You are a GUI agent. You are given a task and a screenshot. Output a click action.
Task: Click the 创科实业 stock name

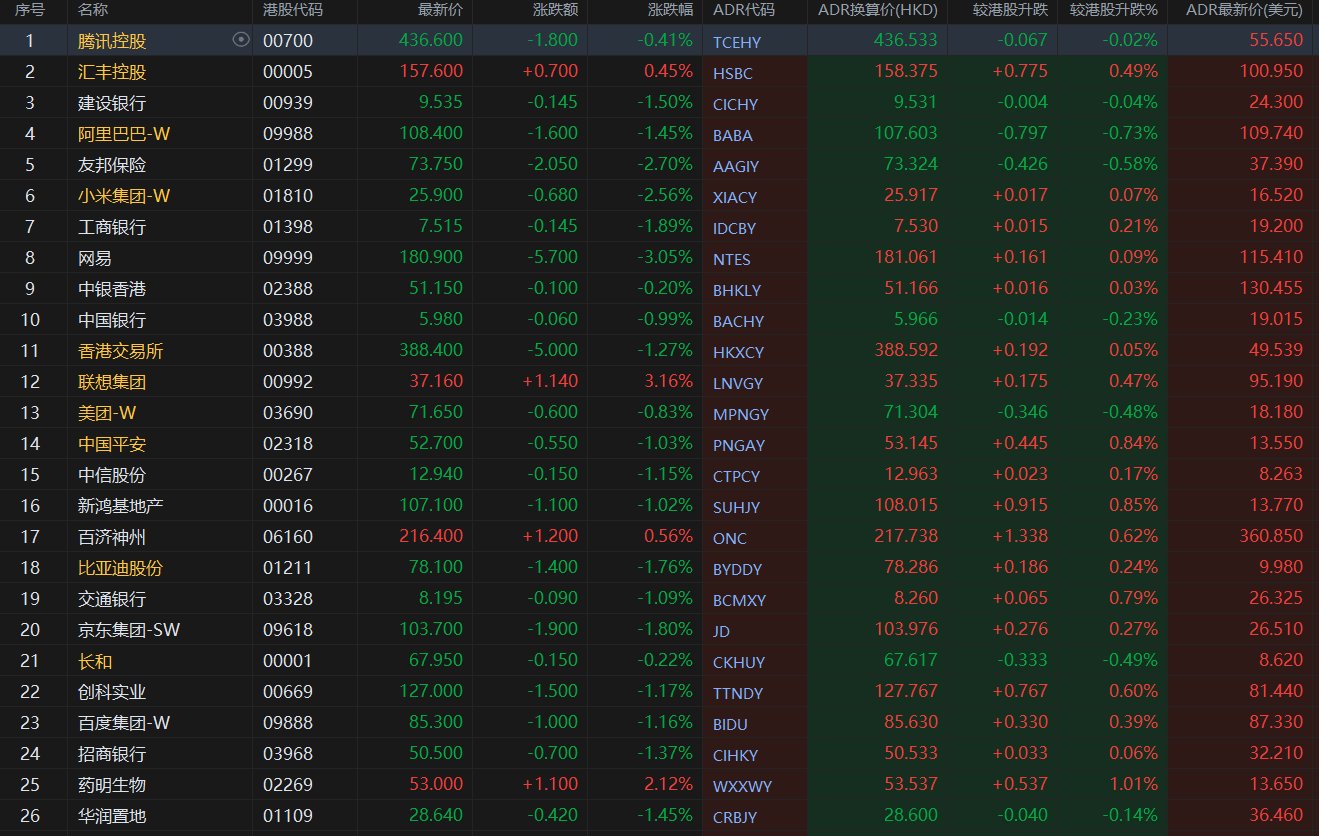112,692
